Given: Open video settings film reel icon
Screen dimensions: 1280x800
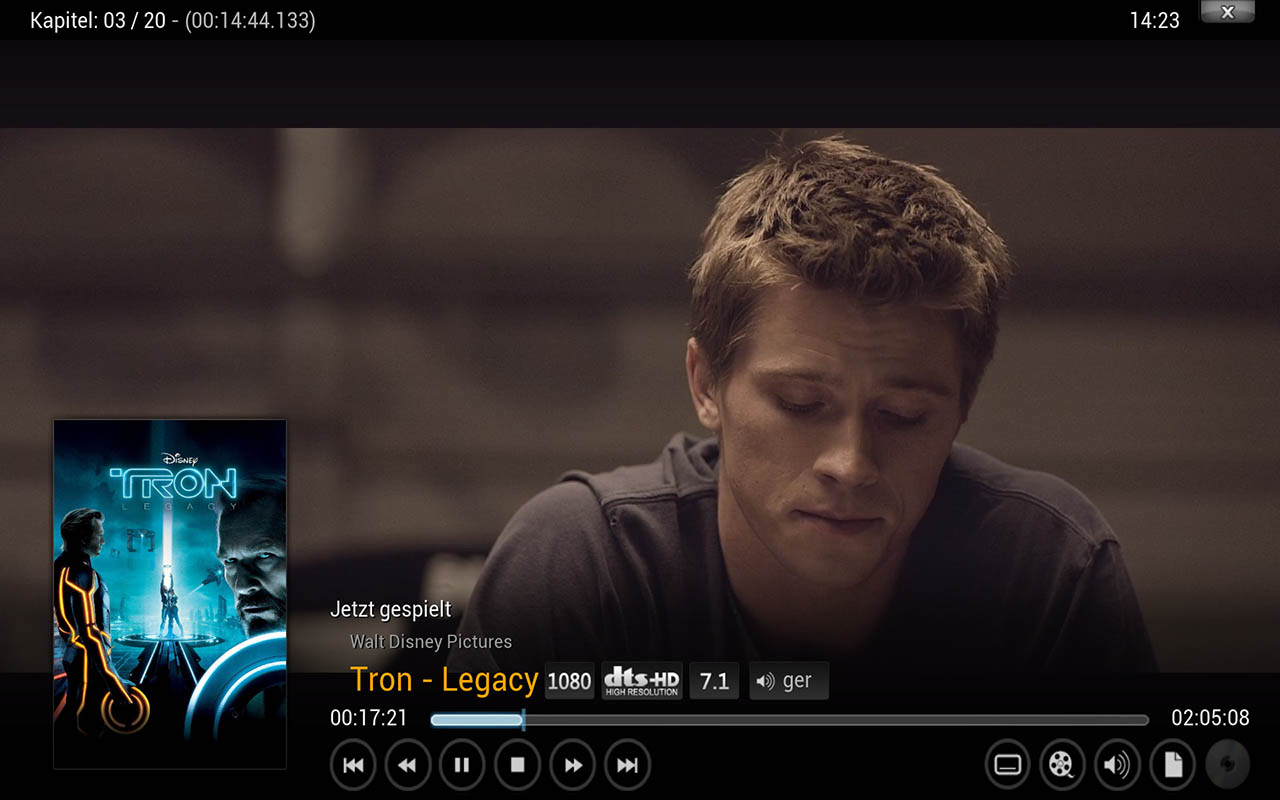Looking at the screenshot, I should [1063, 765].
